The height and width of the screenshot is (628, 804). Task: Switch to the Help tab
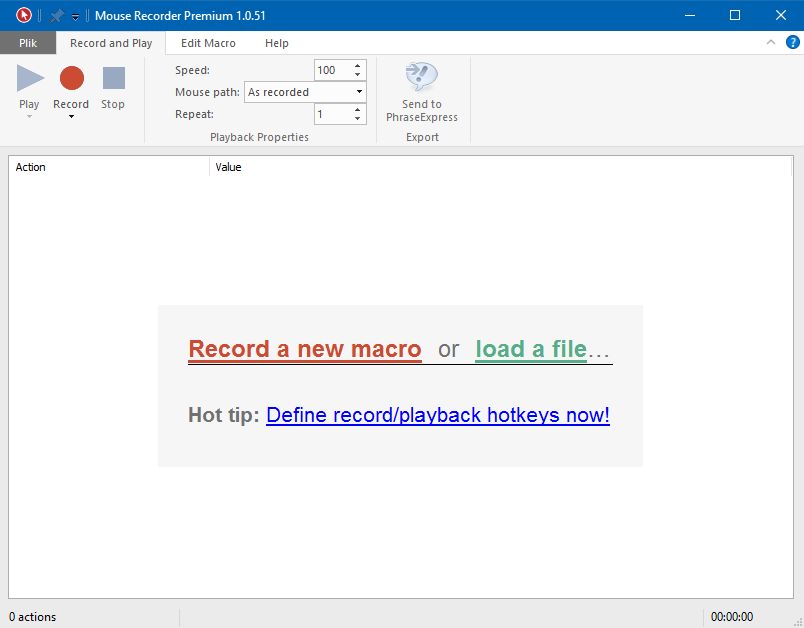tap(277, 43)
